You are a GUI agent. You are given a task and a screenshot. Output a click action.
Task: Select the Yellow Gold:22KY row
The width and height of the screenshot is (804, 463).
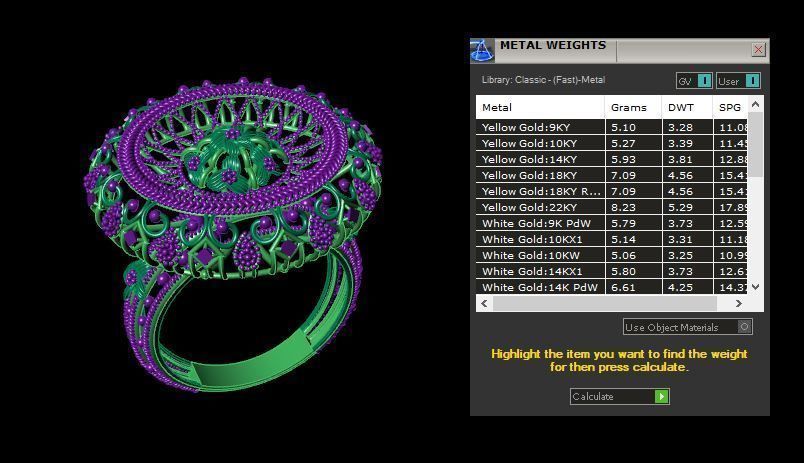pos(612,207)
